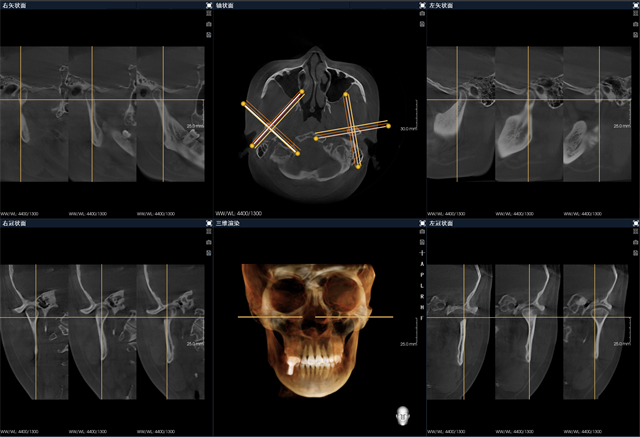Click the 轴状面 panel title
Viewport: 640px width, 437px height.
coord(225,5)
